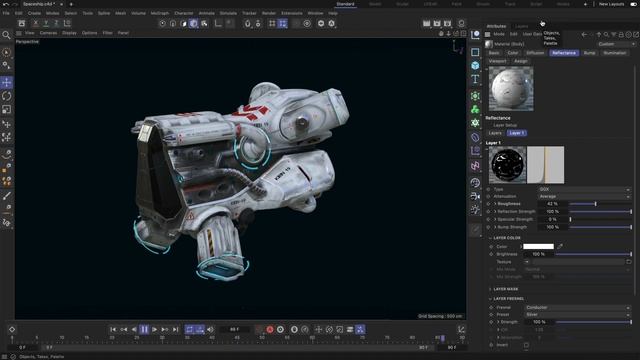
Task: Click the undo arrow icon
Action: [x=6, y=4]
